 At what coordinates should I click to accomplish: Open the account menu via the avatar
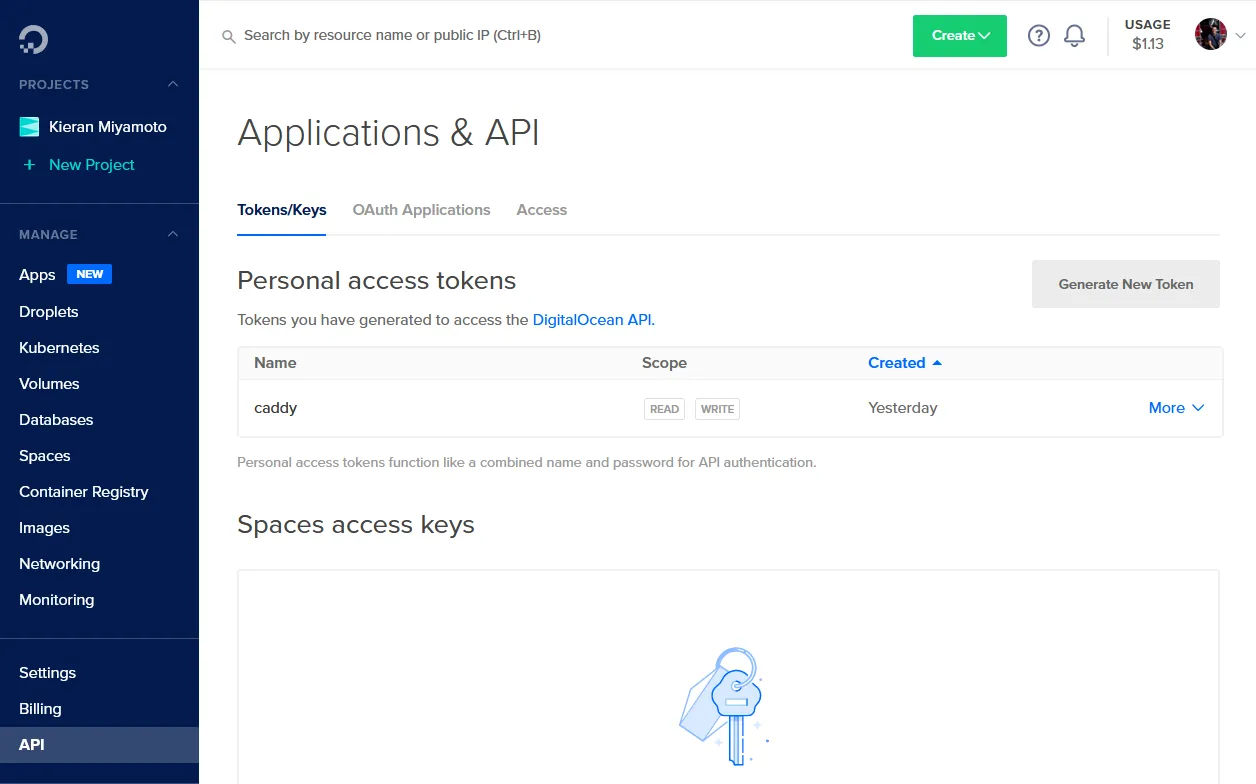tap(1210, 35)
